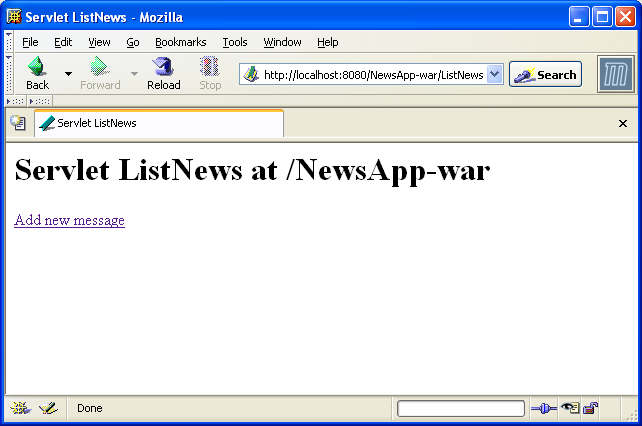
Task: Click the address bar URL field
Action: [373, 75]
